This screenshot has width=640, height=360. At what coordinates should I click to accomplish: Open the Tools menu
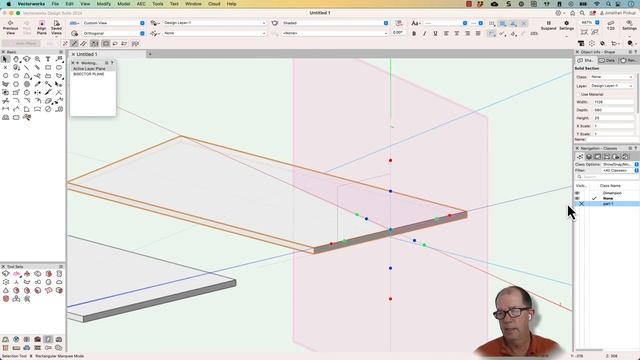[158, 4]
